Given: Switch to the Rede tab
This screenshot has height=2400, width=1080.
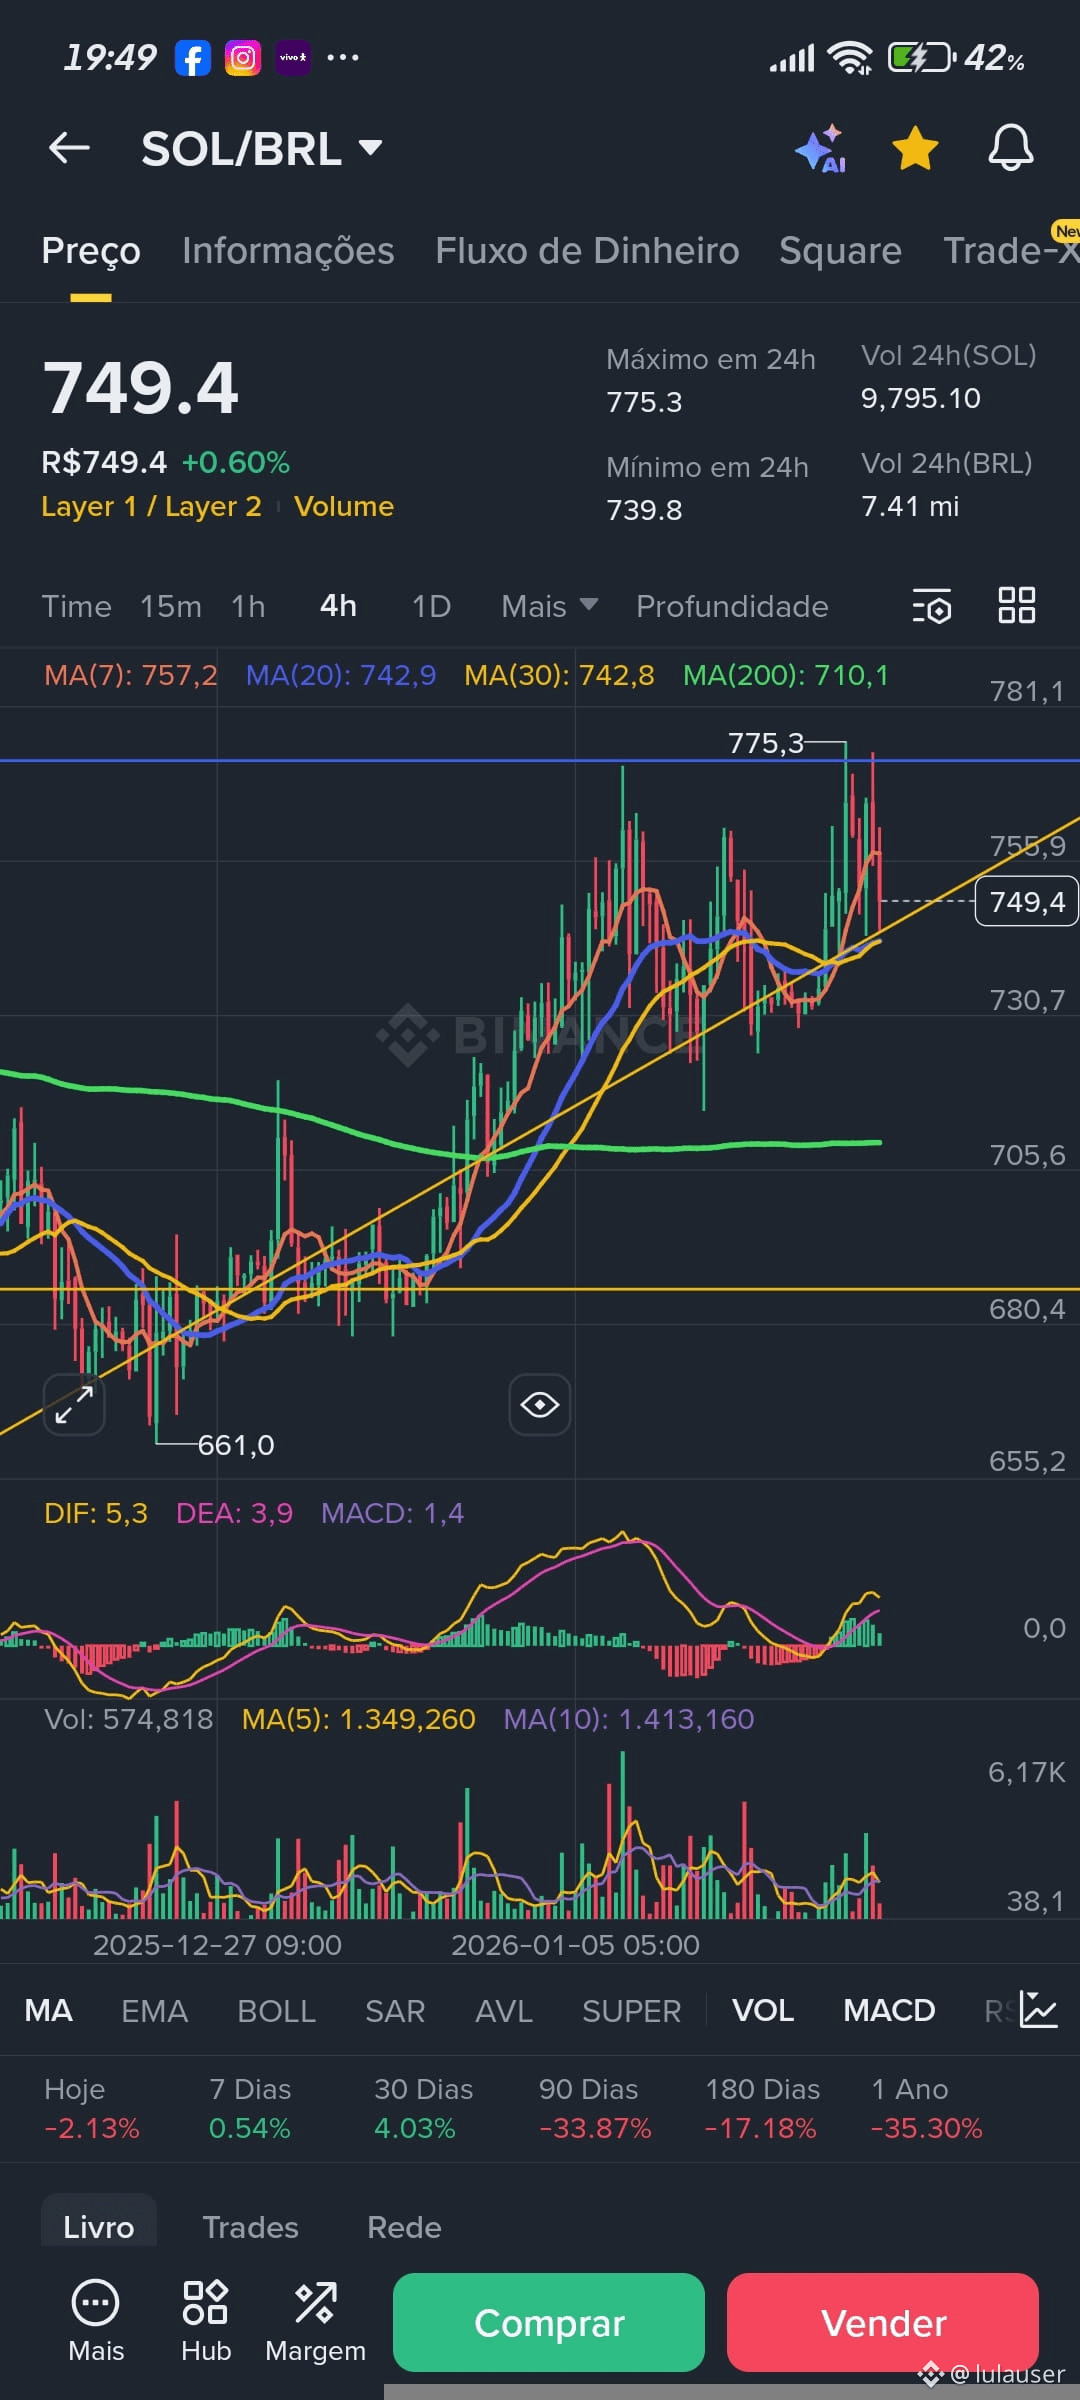Looking at the screenshot, I should pos(404,2228).
